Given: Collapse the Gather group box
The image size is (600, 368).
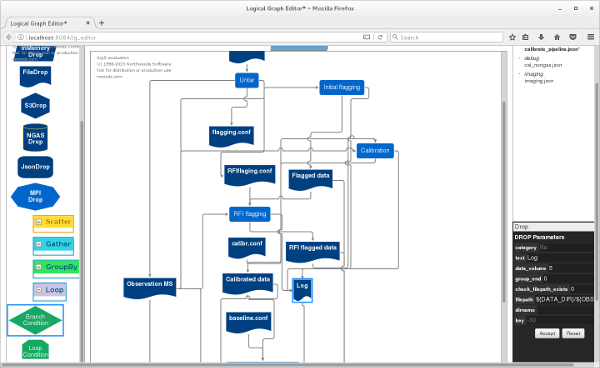Looking at the screenshot, I should pos(39,244).
